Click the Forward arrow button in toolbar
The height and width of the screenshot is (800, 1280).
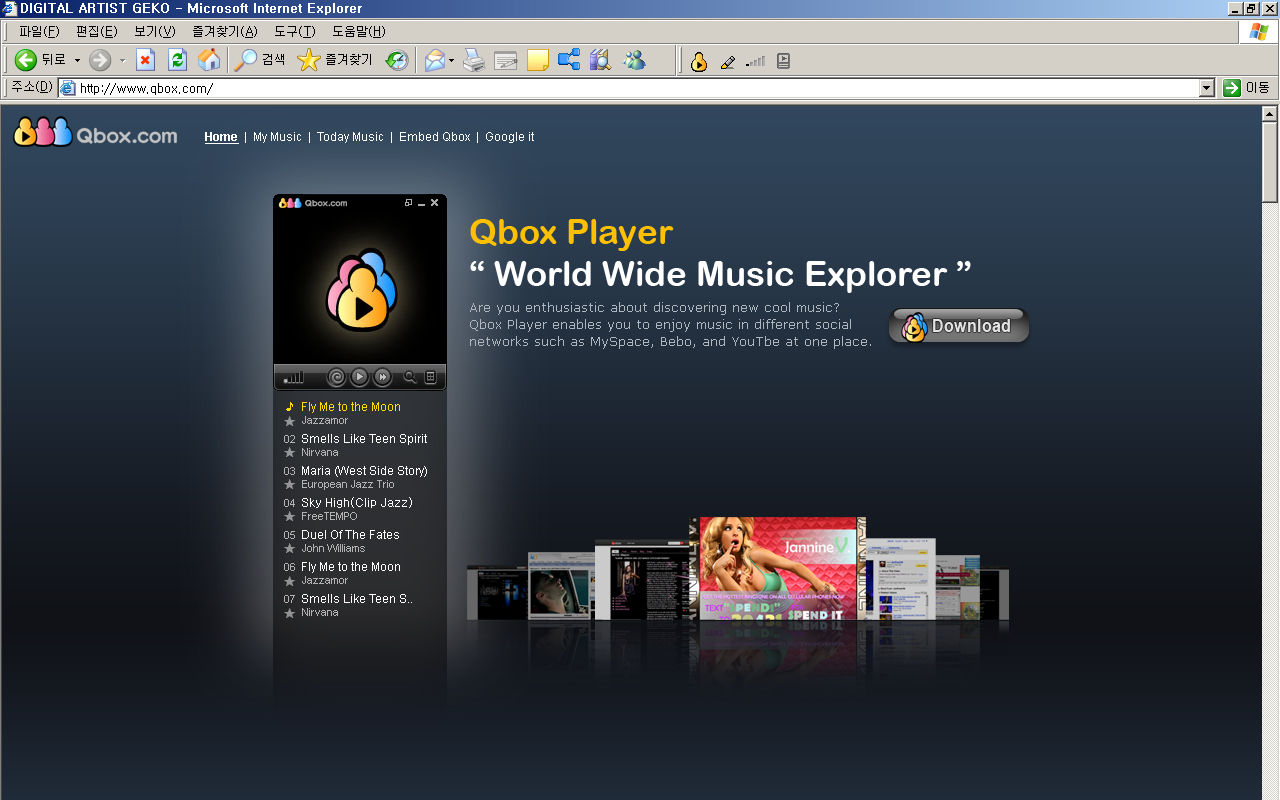[x=100, y=60]
